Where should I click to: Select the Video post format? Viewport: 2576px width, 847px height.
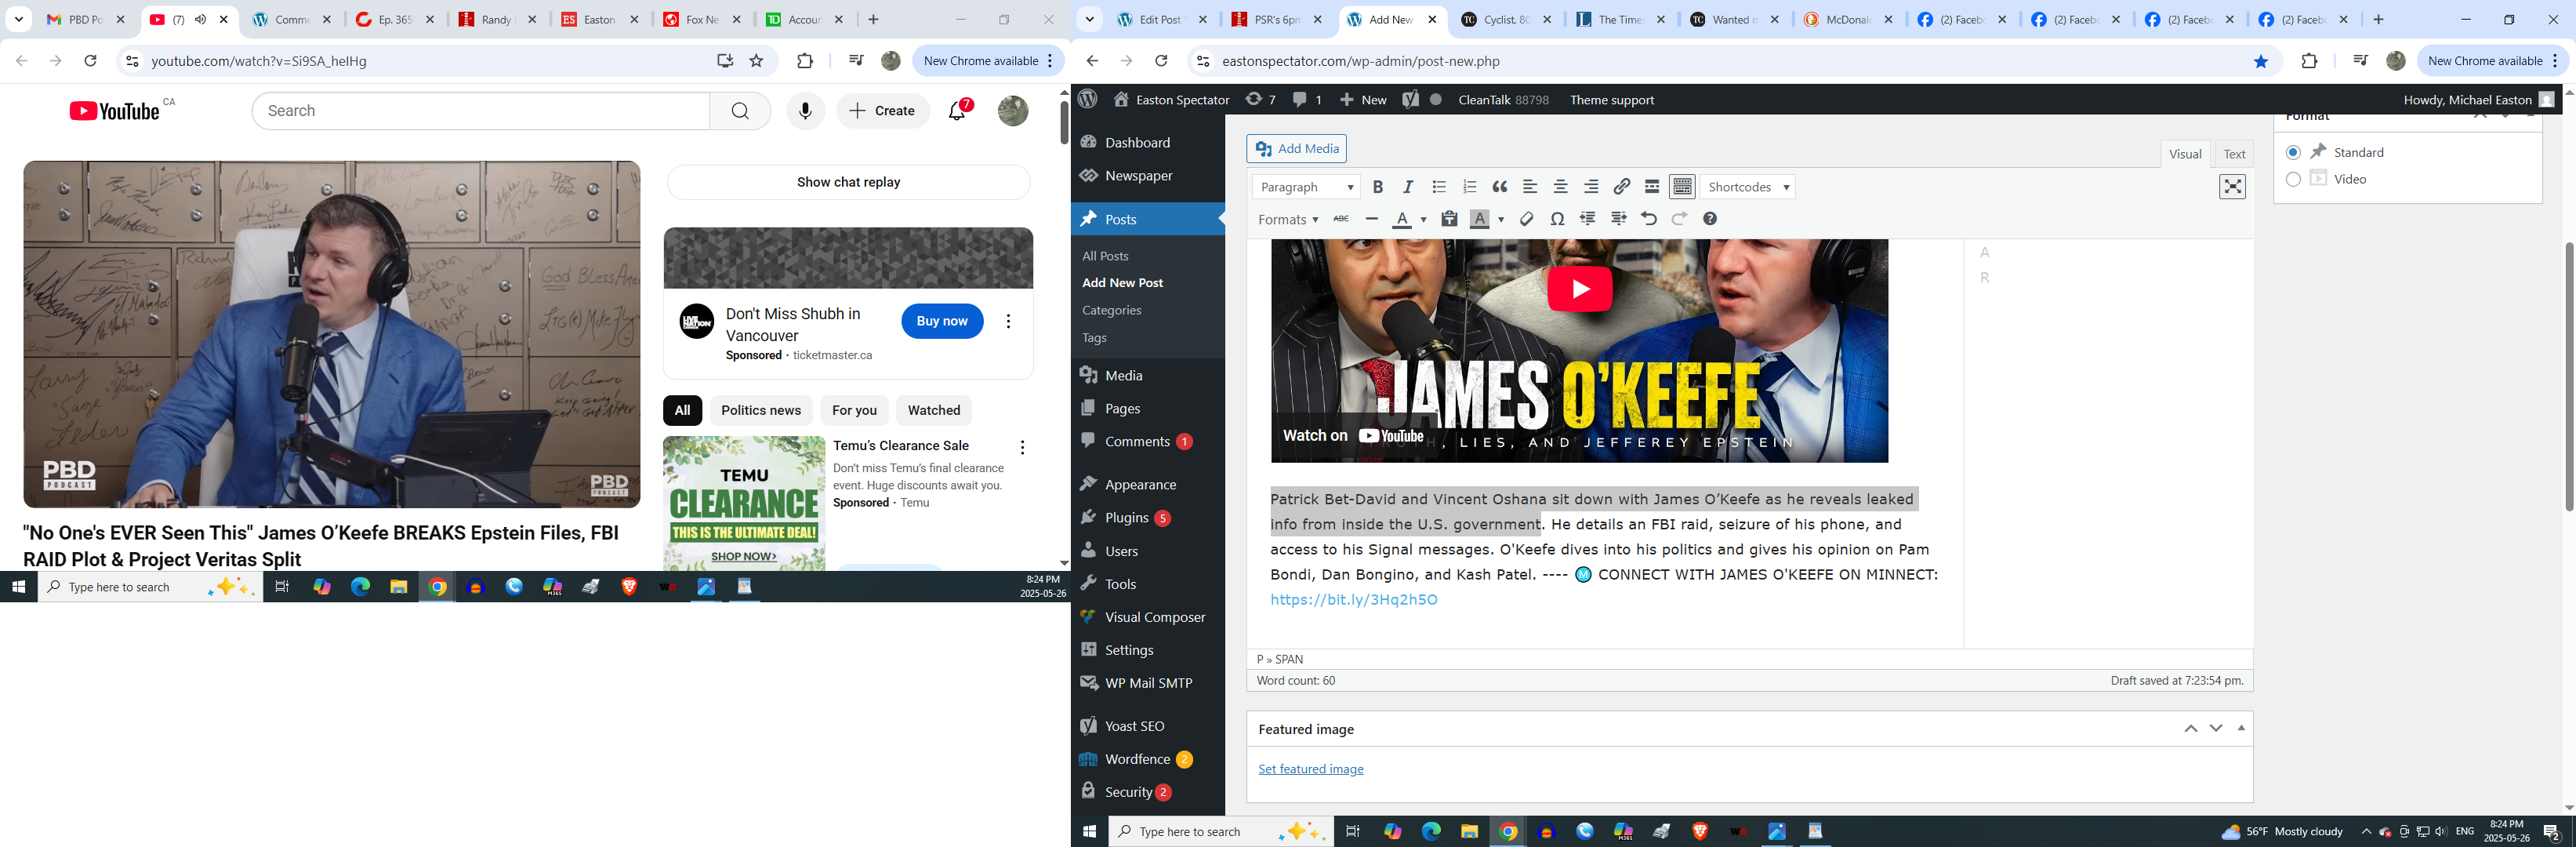(x=2293, y=179)
